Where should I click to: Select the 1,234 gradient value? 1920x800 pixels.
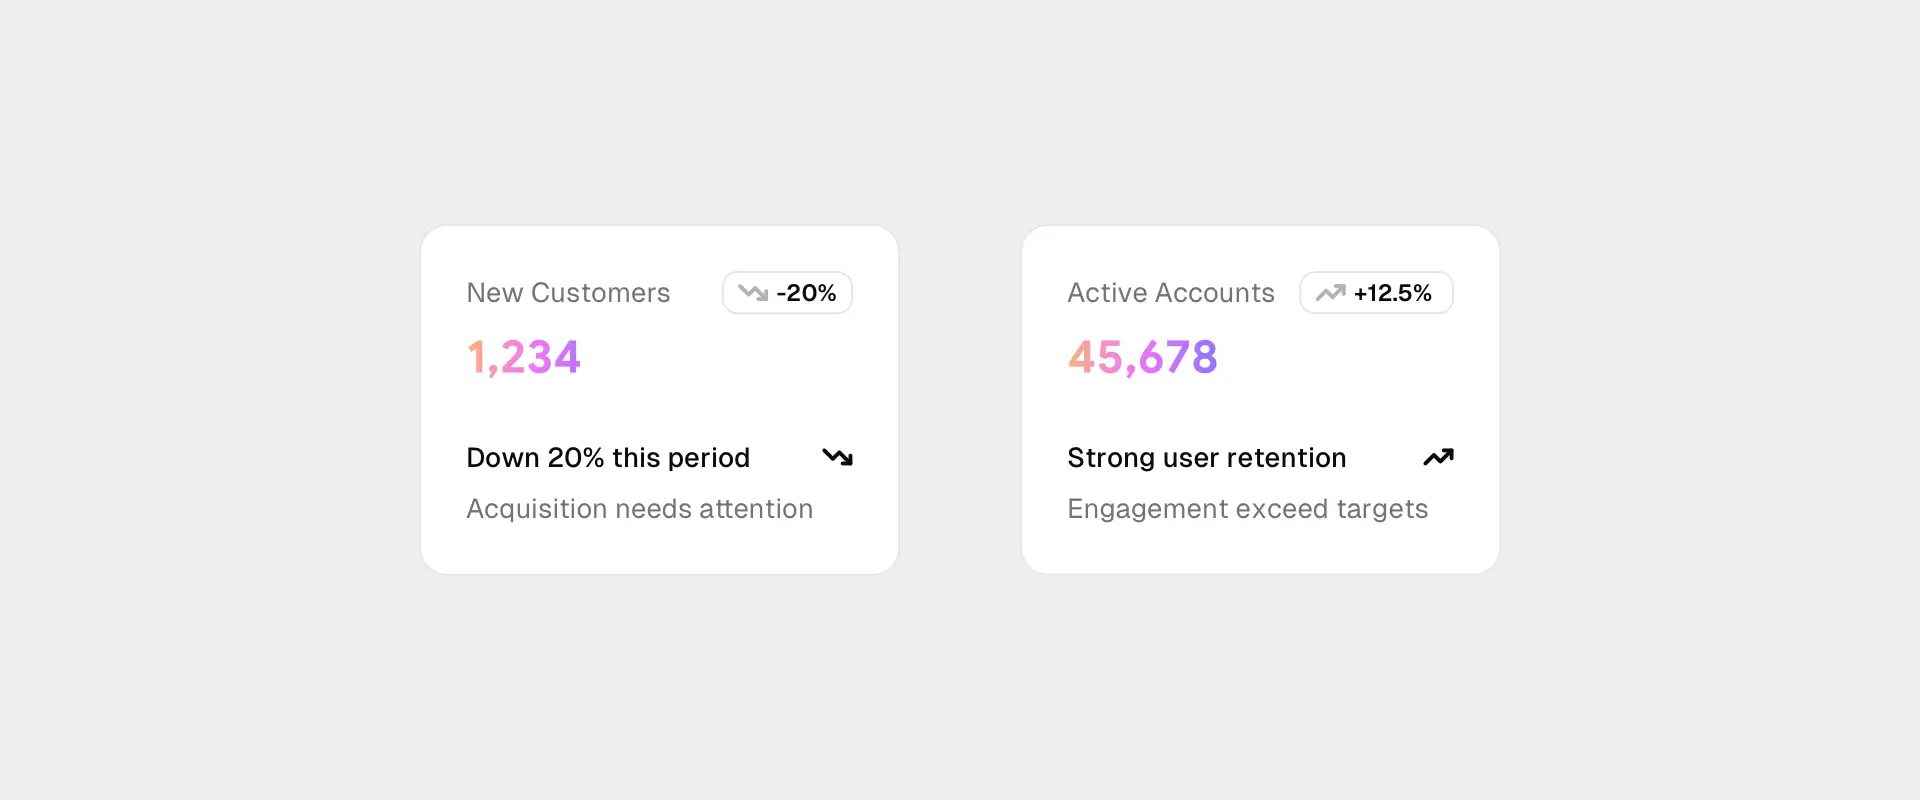point(524,357)
